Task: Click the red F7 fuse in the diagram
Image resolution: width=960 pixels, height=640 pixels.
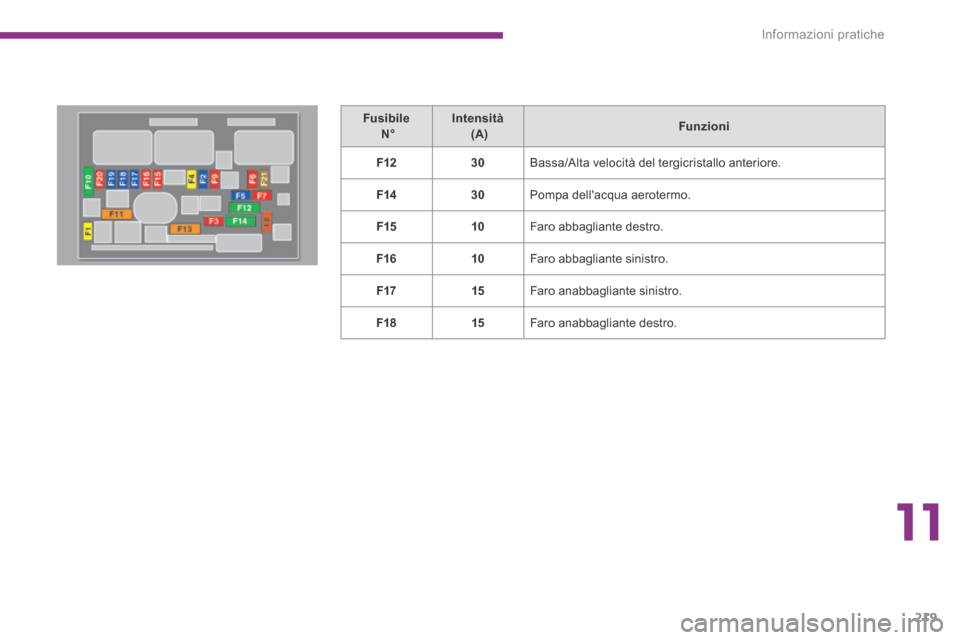Action: click(262, 196)
